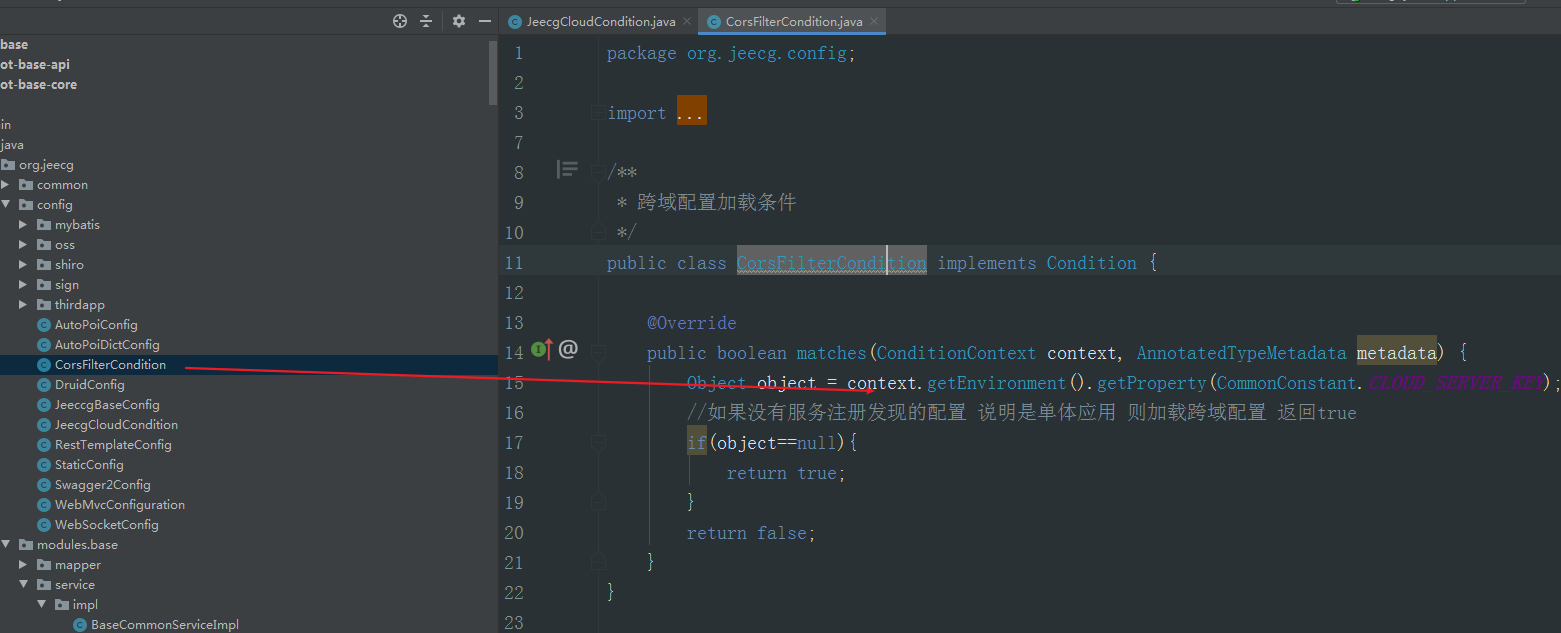1561x633 pixels.
Task: Click the 'return true;' statement
Action: pyautogui.click(x=786, y=473)
